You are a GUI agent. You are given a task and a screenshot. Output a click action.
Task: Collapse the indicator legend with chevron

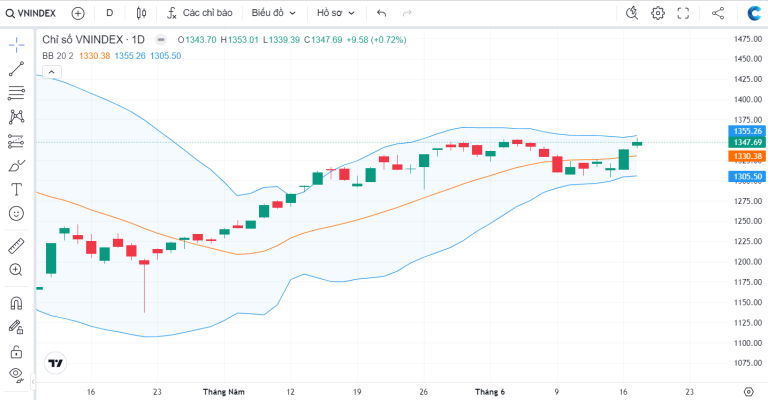click(51, 72)
